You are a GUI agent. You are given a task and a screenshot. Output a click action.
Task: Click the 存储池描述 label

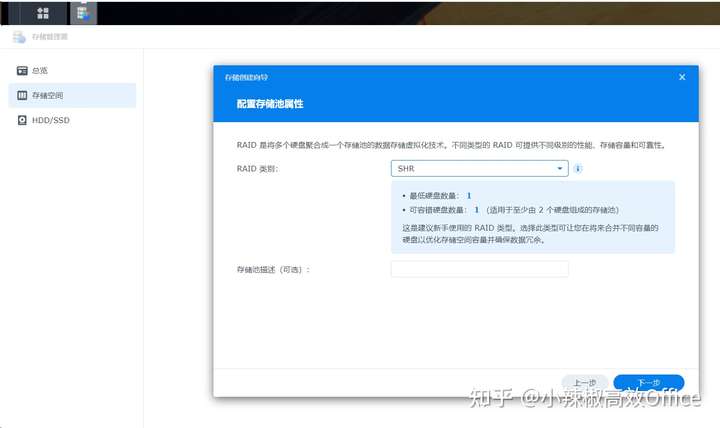tap(273, 270)
